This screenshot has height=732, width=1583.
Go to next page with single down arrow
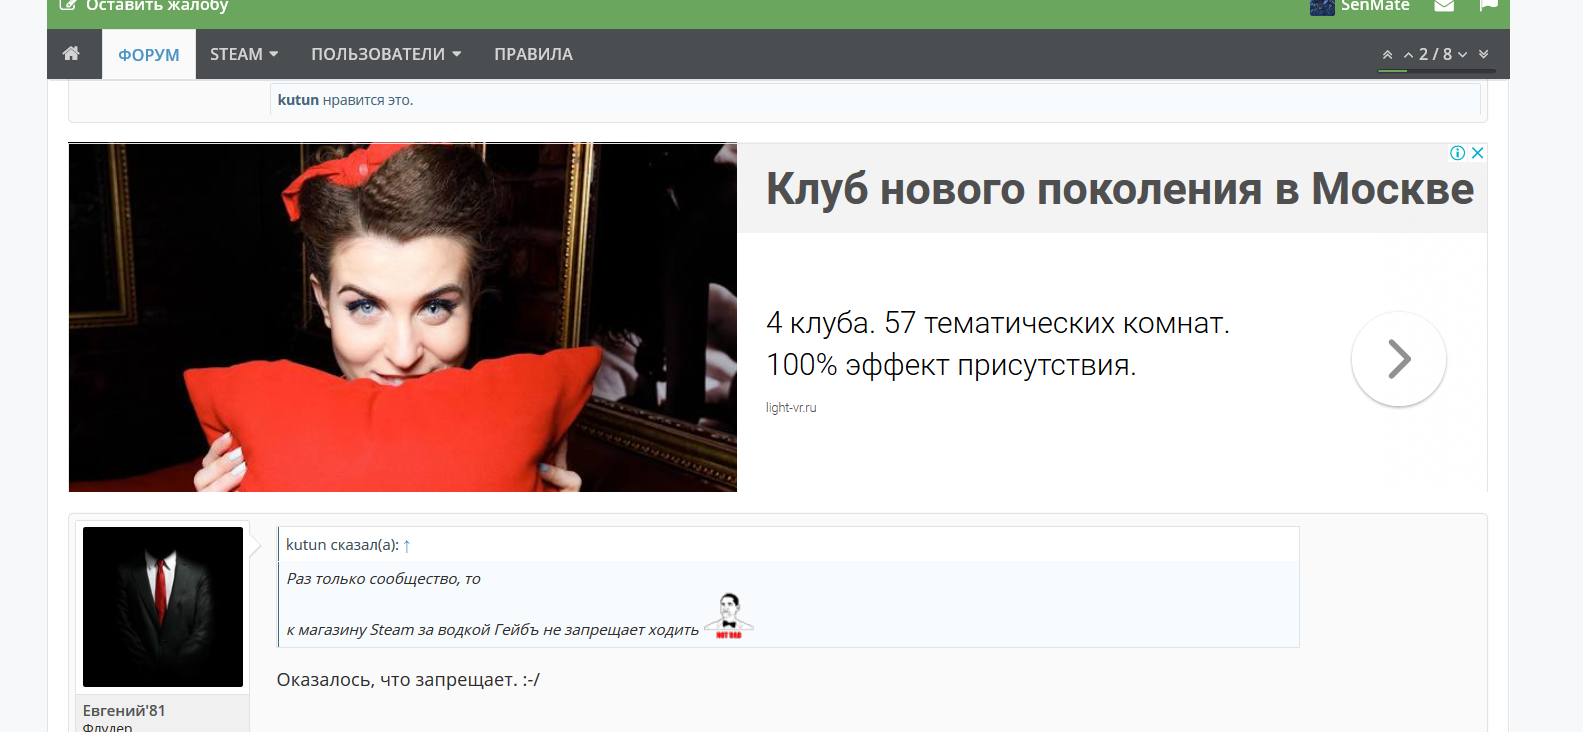tap(1462, 55)
